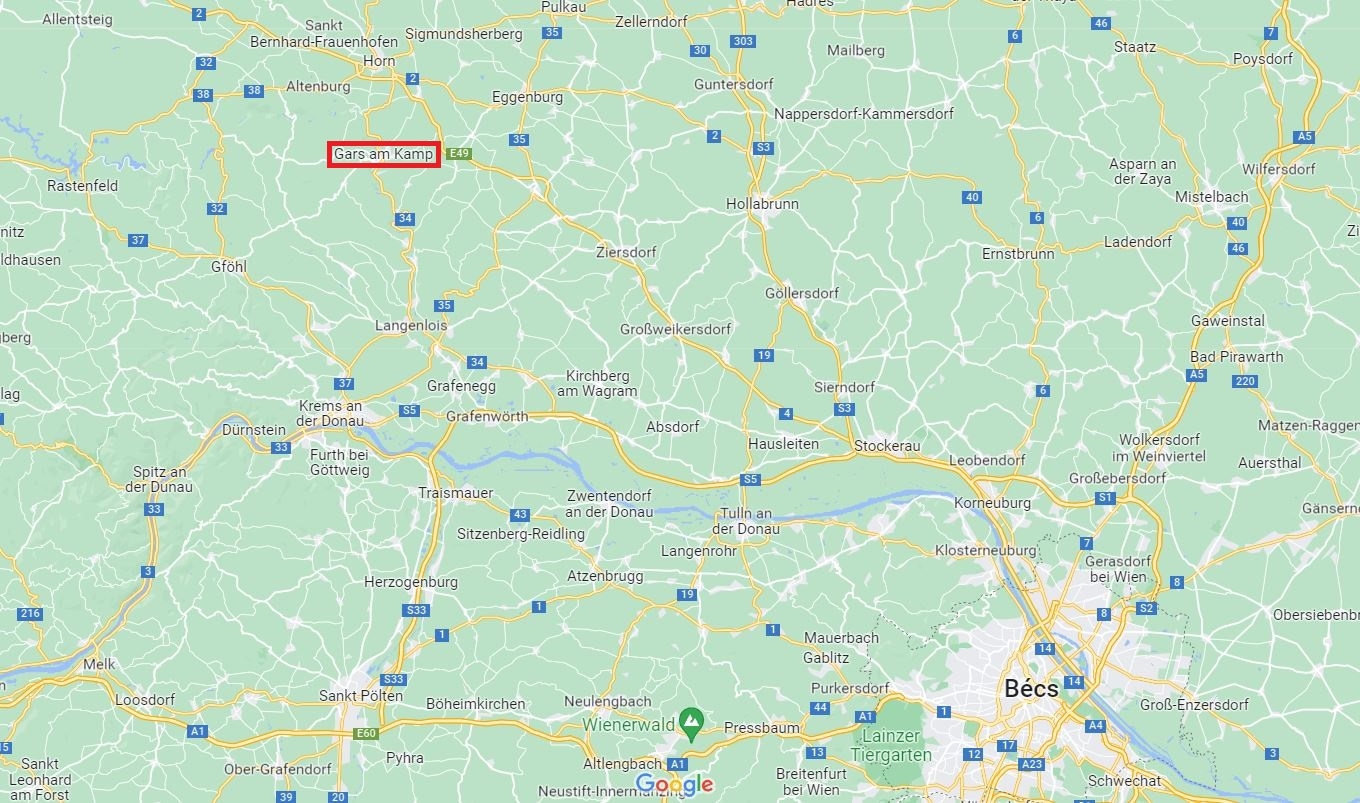The image size is (1360, 803).
Task: Click the S33 shield near Herzogenburg
Action: coord(417,610)
